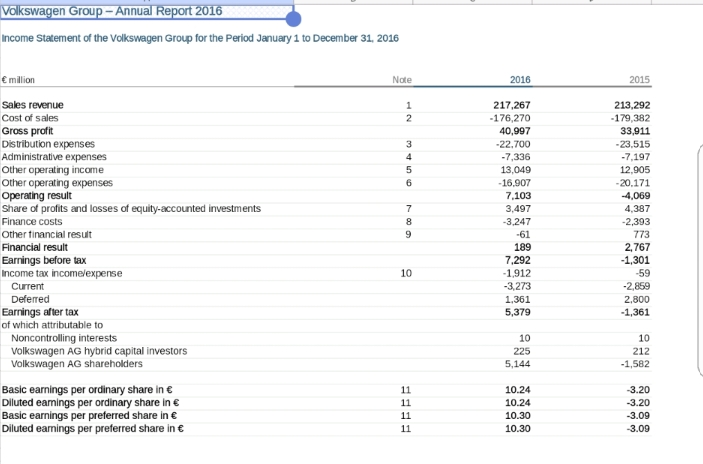
Task: Click Operating result 2015 value -4,069
Action: click(x=636, y=196)
